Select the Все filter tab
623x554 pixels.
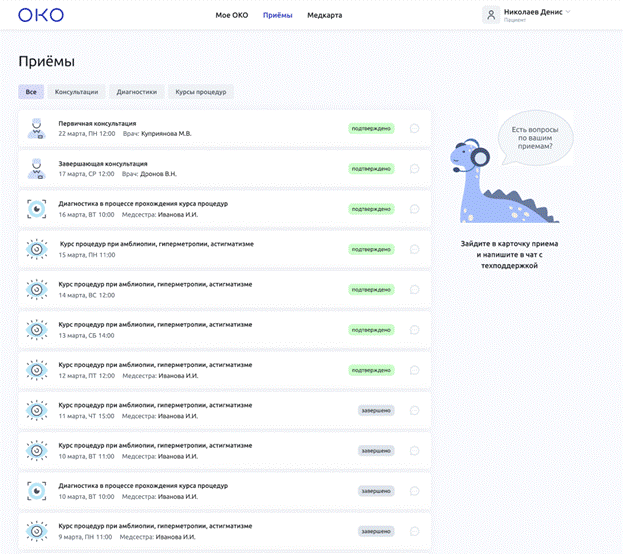click(x=31, y=92)
